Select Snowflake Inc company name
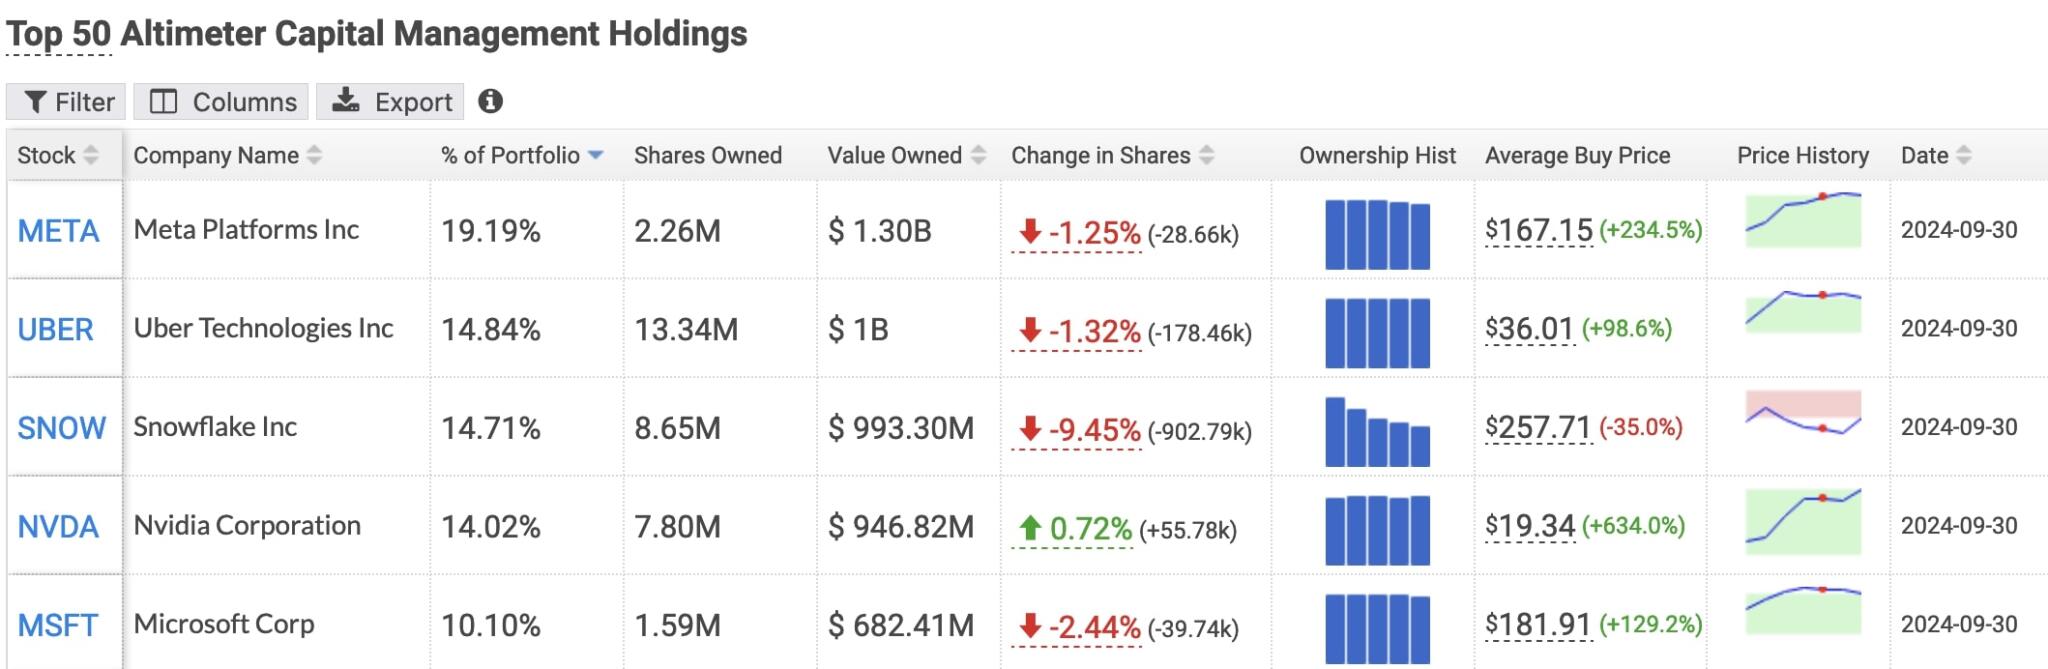This screenshot has width=2048, height=669. coord(215,427)
